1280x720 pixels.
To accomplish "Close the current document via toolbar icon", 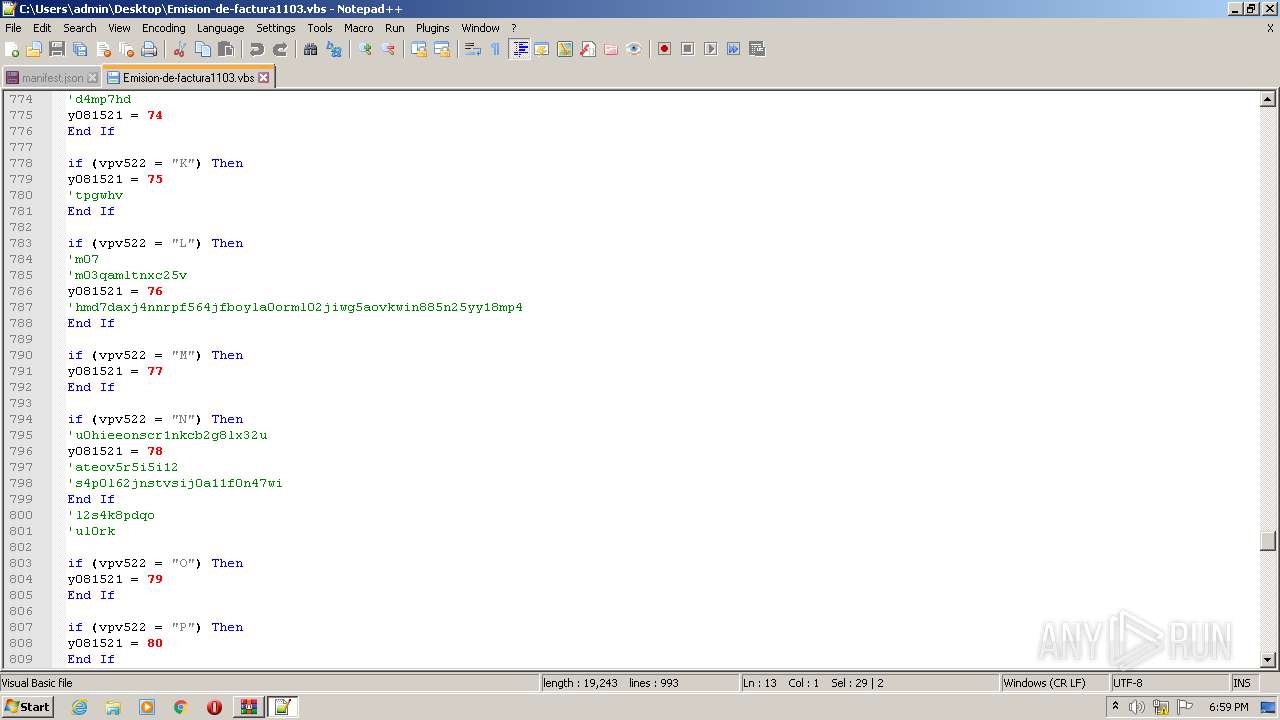I will click(103, 49).
